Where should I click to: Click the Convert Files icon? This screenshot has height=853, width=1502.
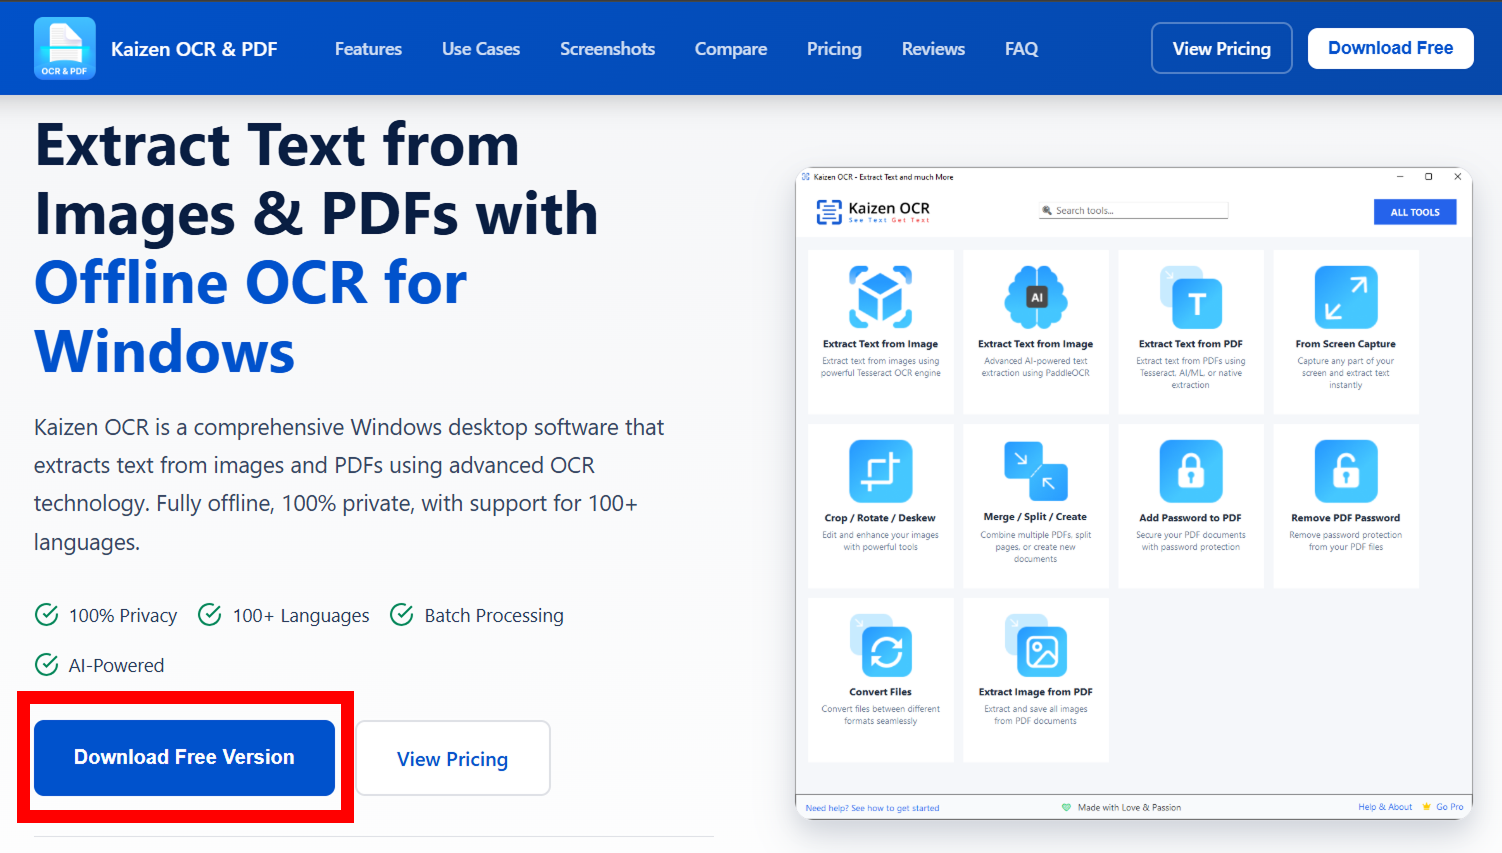pos(880,646)
